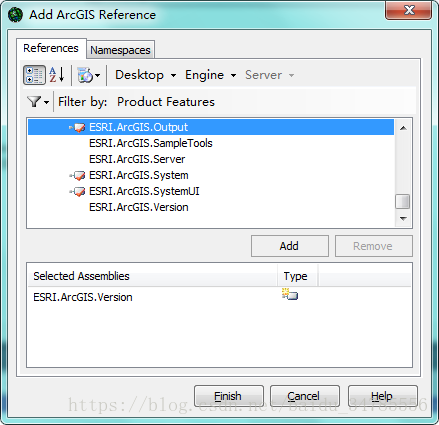The width and height of the screenshot is (439, 425).
Task: Expand the Engine dropdown menu
Action: coord(210,75)
